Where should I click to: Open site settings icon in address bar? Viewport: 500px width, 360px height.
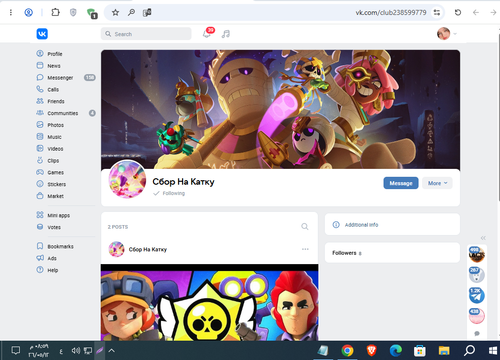tap(437, 13)
